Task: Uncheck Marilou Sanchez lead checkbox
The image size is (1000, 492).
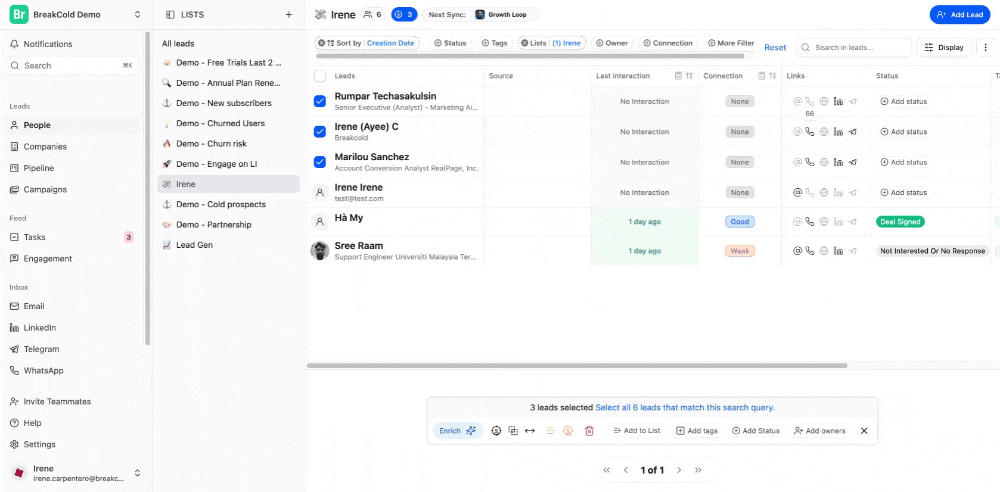Action: click(320, 162)
